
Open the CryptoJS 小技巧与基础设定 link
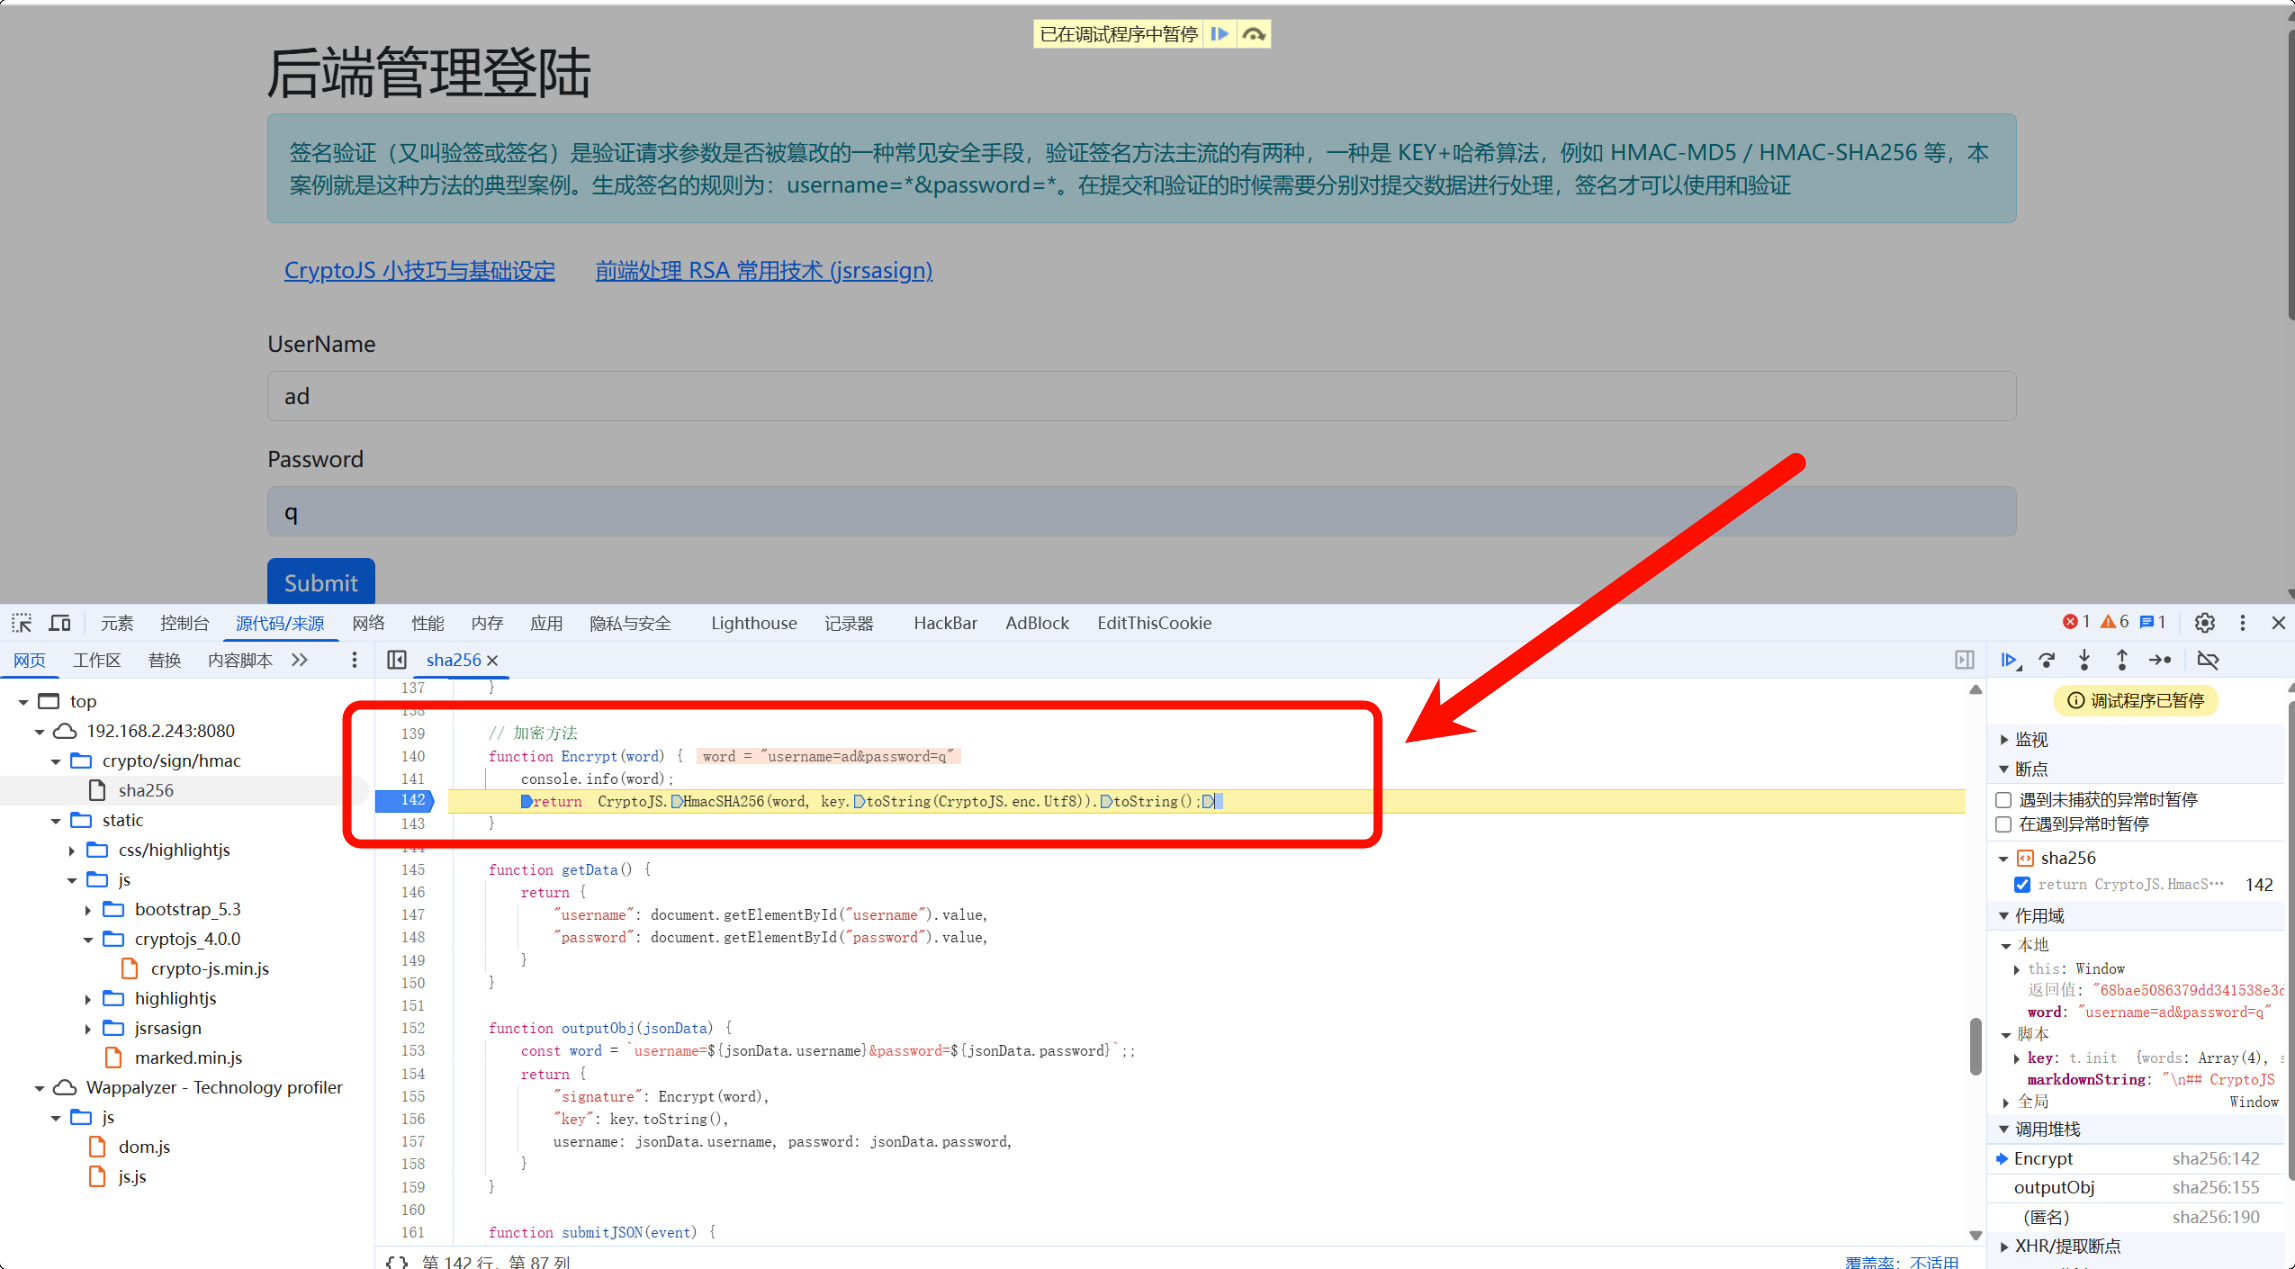pyautogui.click(x=419, y=270)
